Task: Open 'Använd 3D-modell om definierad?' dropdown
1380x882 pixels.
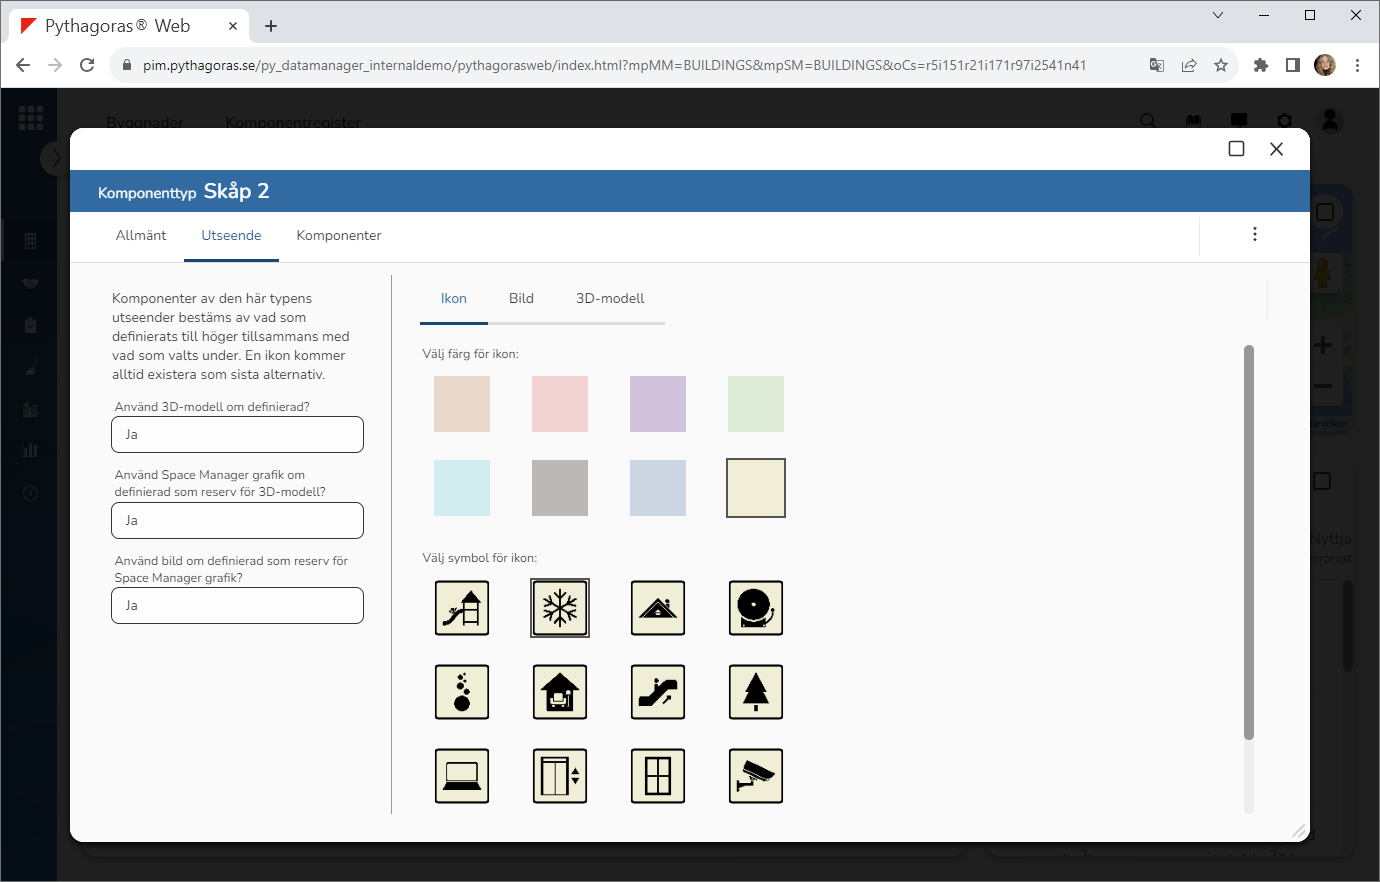Action: click(237, 435)
